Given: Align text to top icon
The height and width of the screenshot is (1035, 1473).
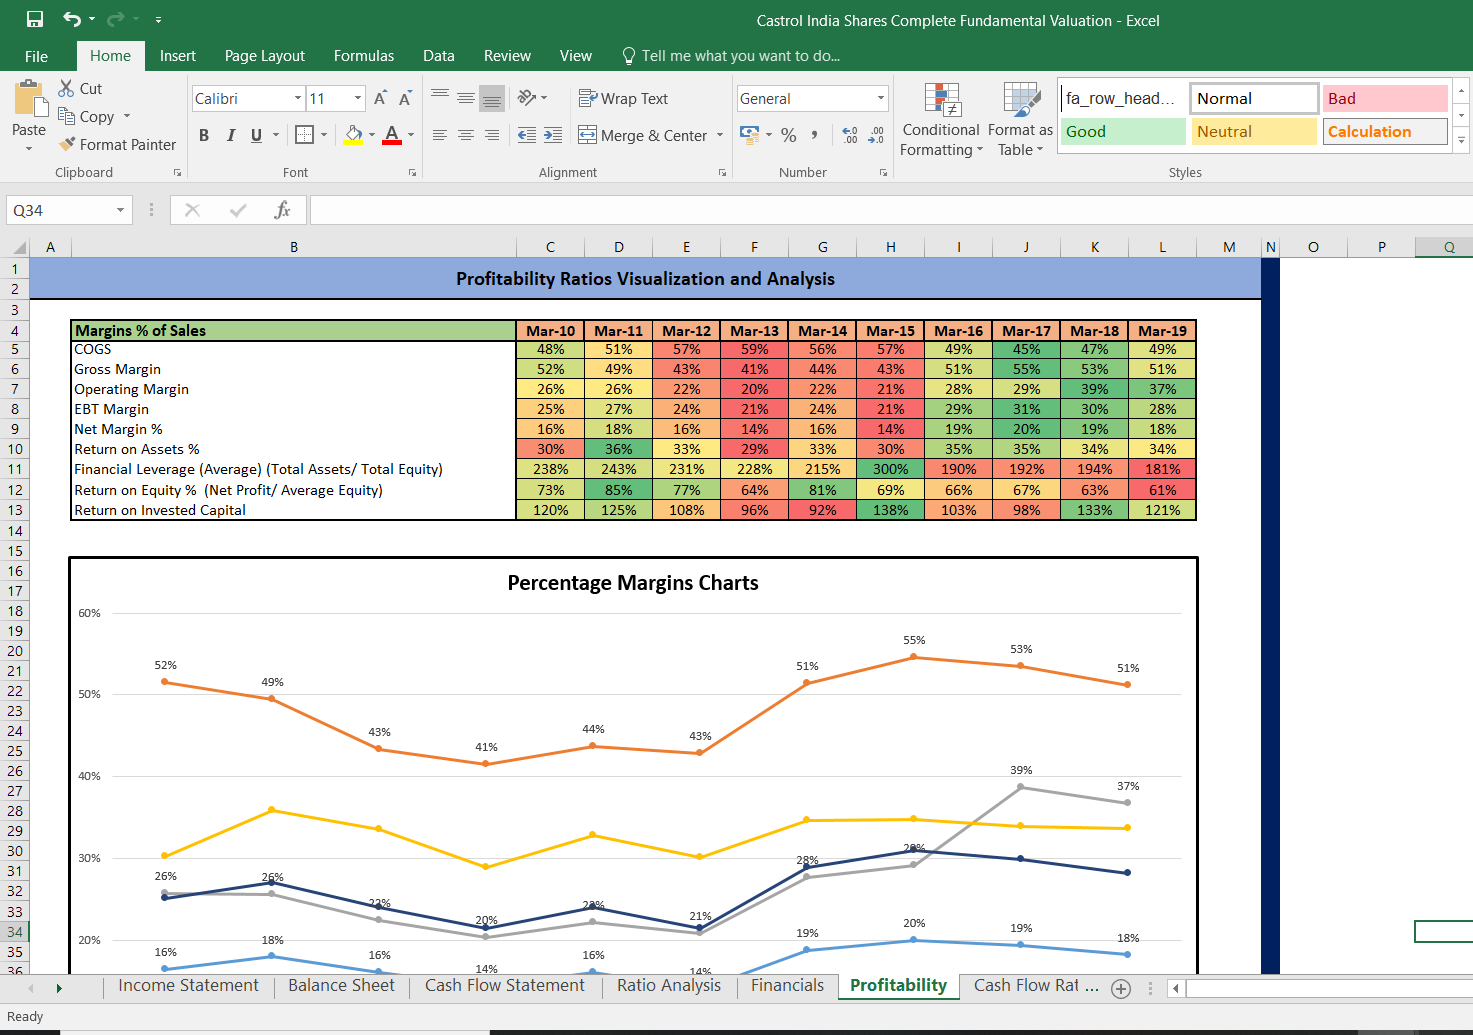Looking at the screenshot, I should tap(440, 97).
